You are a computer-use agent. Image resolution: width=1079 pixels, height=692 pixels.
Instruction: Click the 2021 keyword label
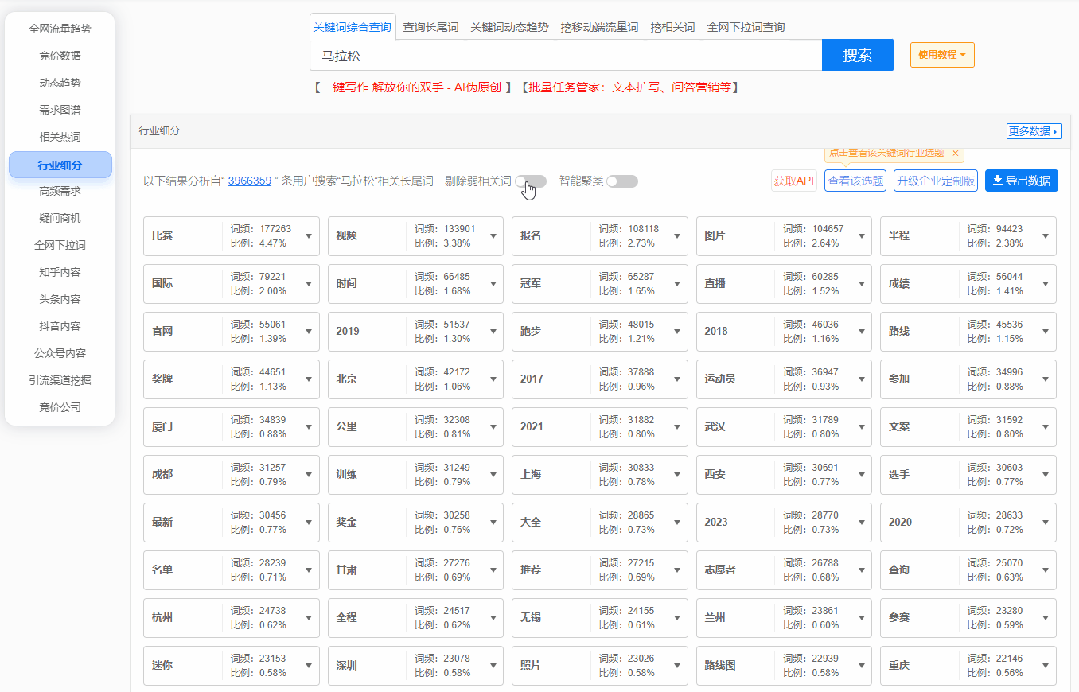click(531, 427)
